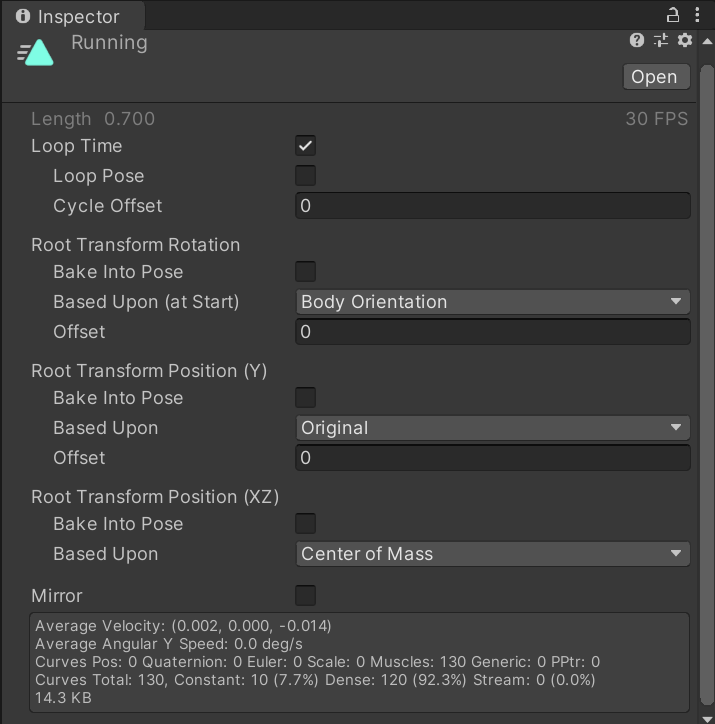
Task: Click the Based Upon (at Start) label
Action: tap(146, 302)
